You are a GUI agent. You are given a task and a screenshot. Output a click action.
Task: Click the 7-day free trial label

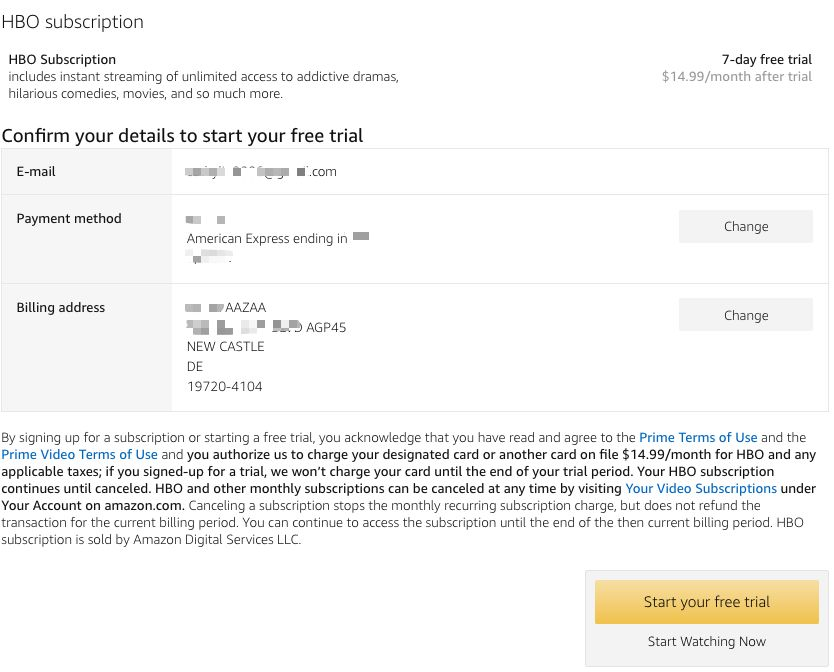click(766, 60)
